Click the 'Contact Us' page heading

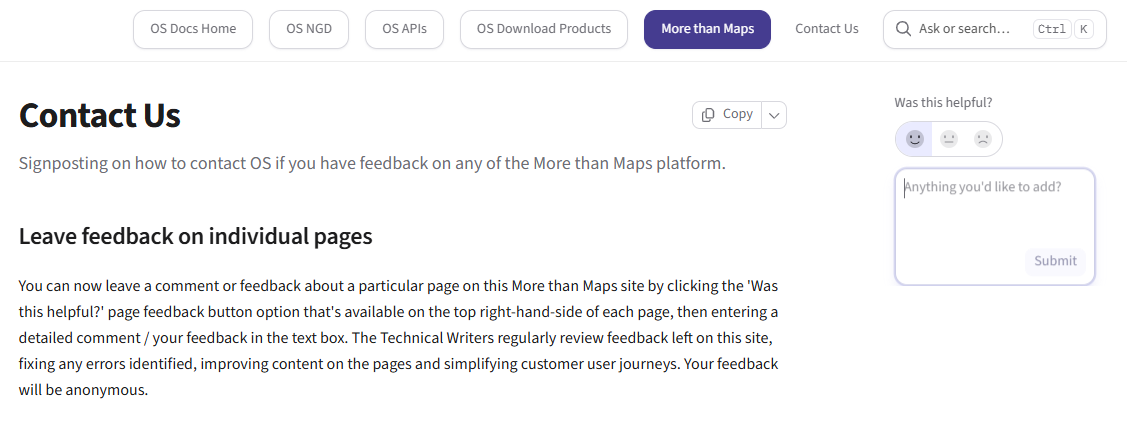tap(100, 116)
